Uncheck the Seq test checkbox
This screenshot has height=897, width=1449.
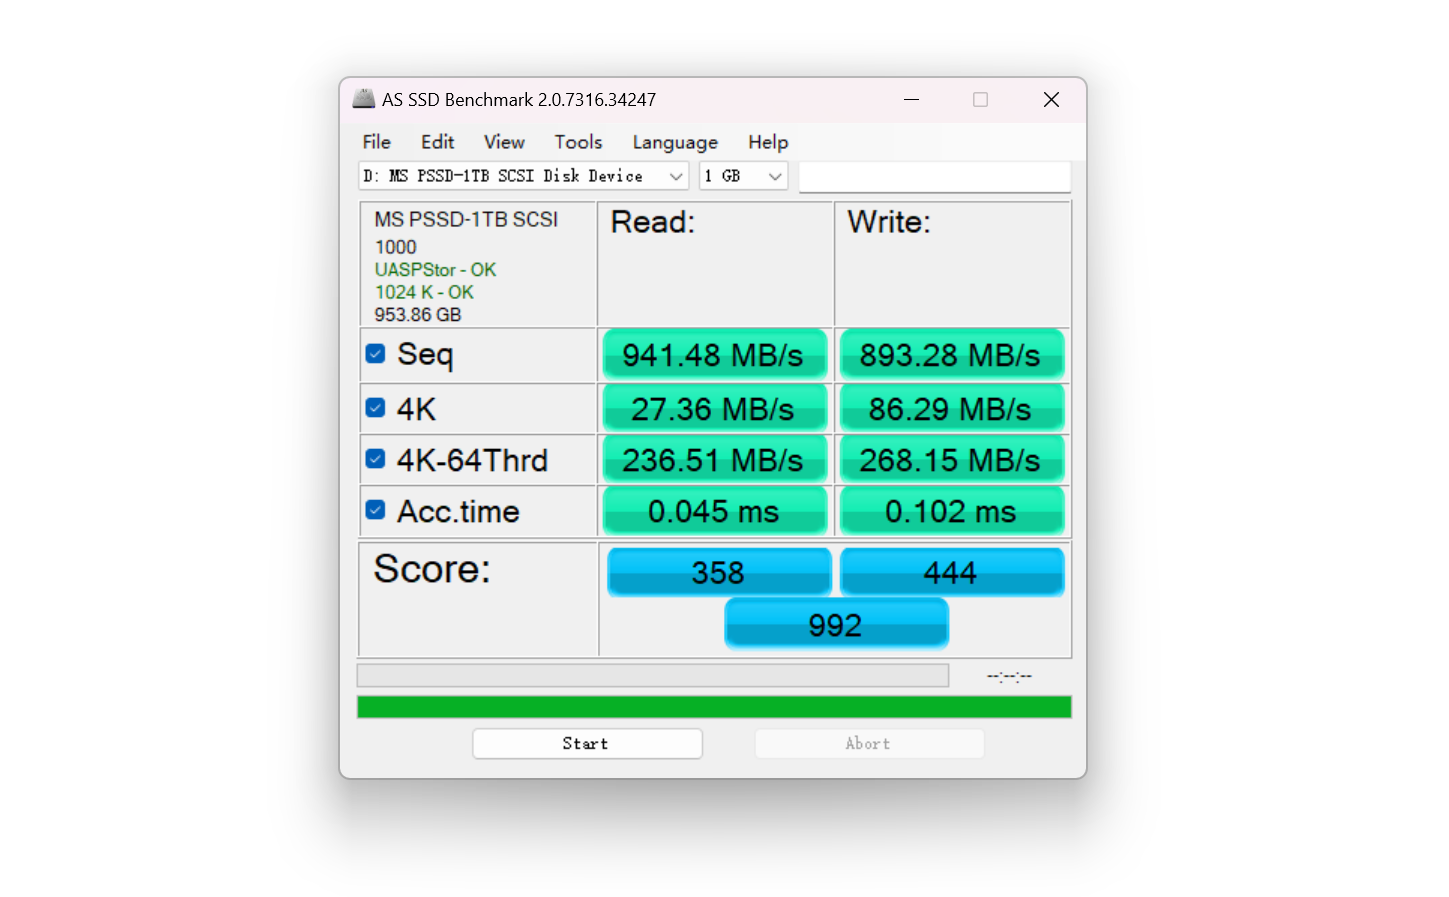[x=376, y=354]
